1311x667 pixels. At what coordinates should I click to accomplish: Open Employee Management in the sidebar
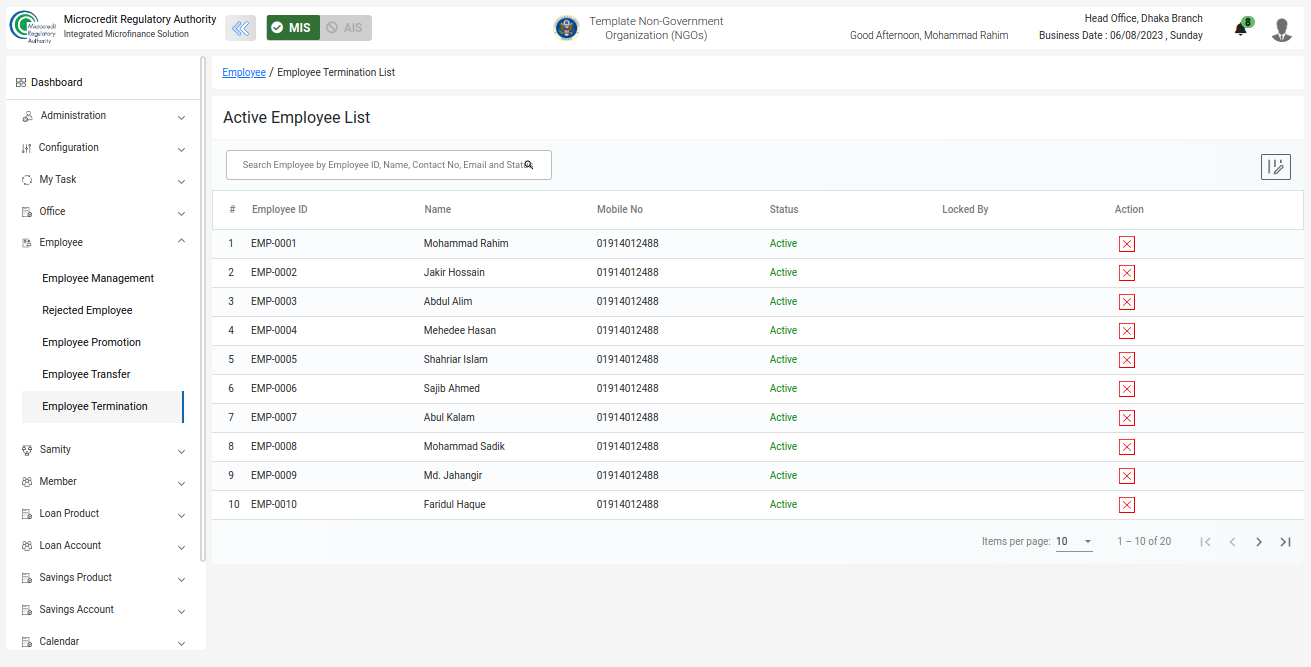coord(98,279)
